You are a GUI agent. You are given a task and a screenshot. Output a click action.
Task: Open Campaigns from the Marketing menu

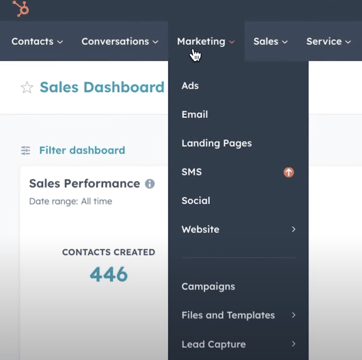coord(208,287)
